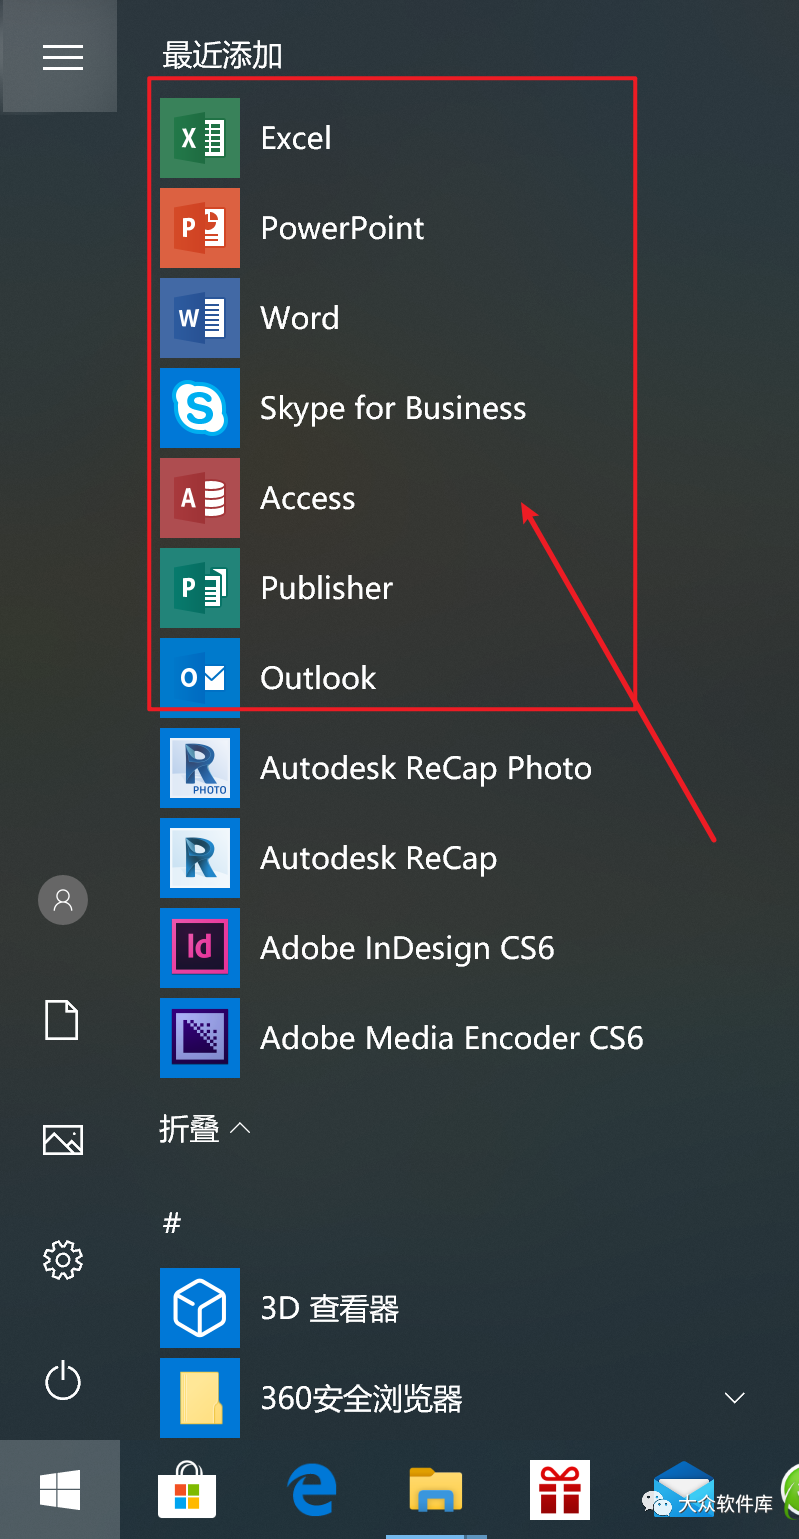The width and height of the screenshot is (799, 1539).
Task: Open Settings gear in Start sidebar
Action: [x=62, y=1260]
